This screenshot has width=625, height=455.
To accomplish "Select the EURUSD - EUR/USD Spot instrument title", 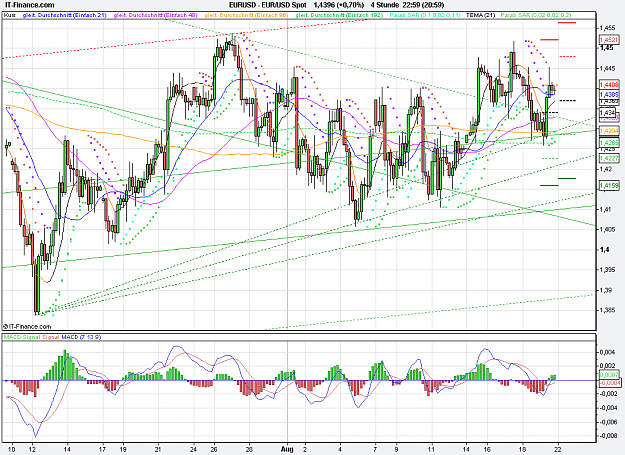I will pyautogui.click(x=268, y=5).
